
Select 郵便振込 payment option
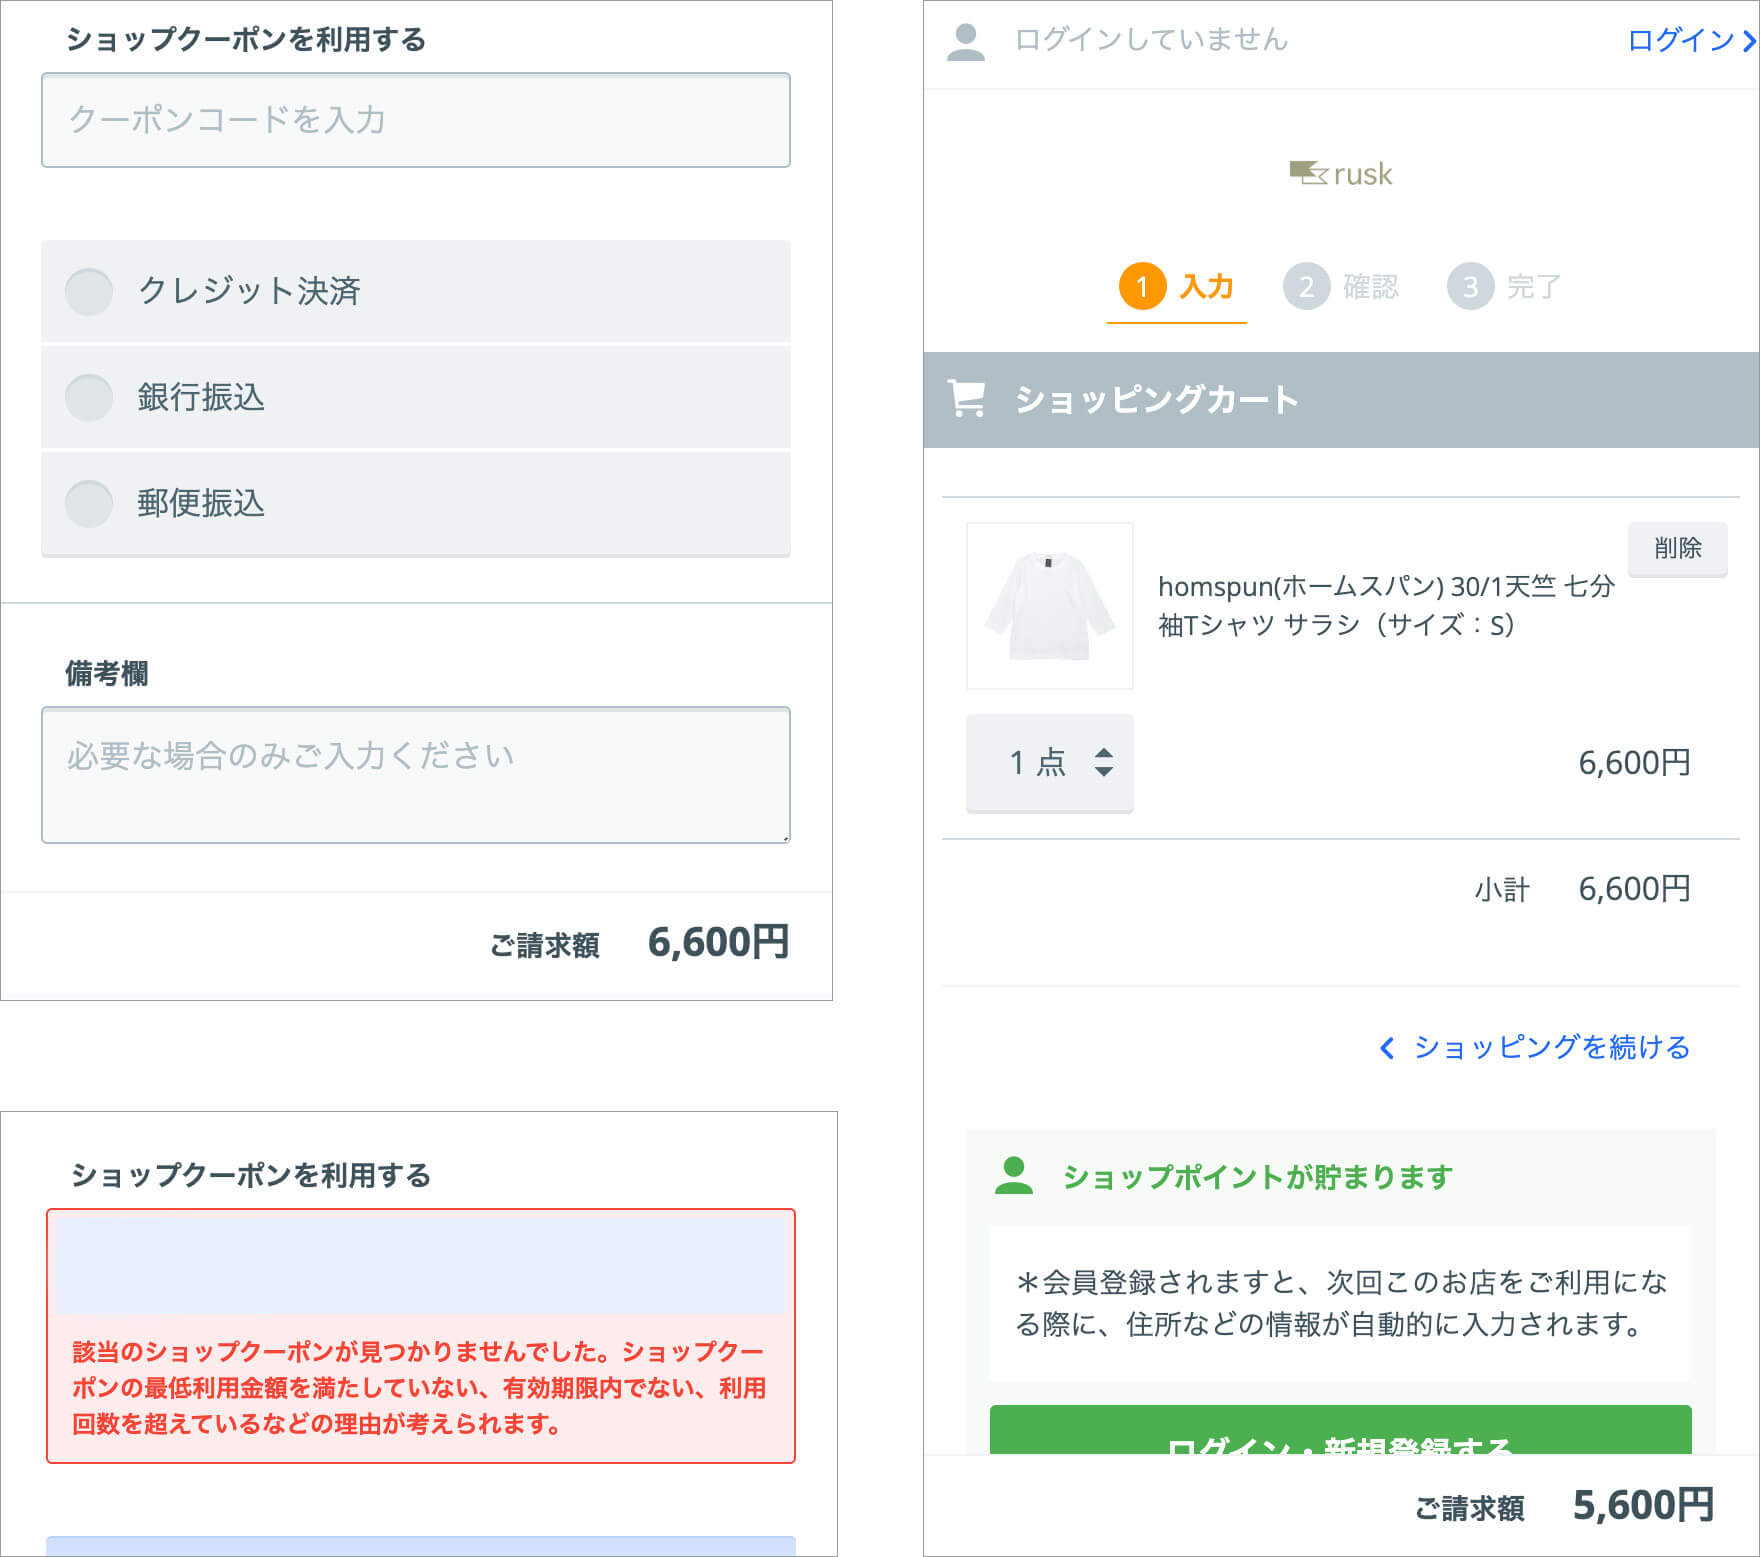coord(416,503)
